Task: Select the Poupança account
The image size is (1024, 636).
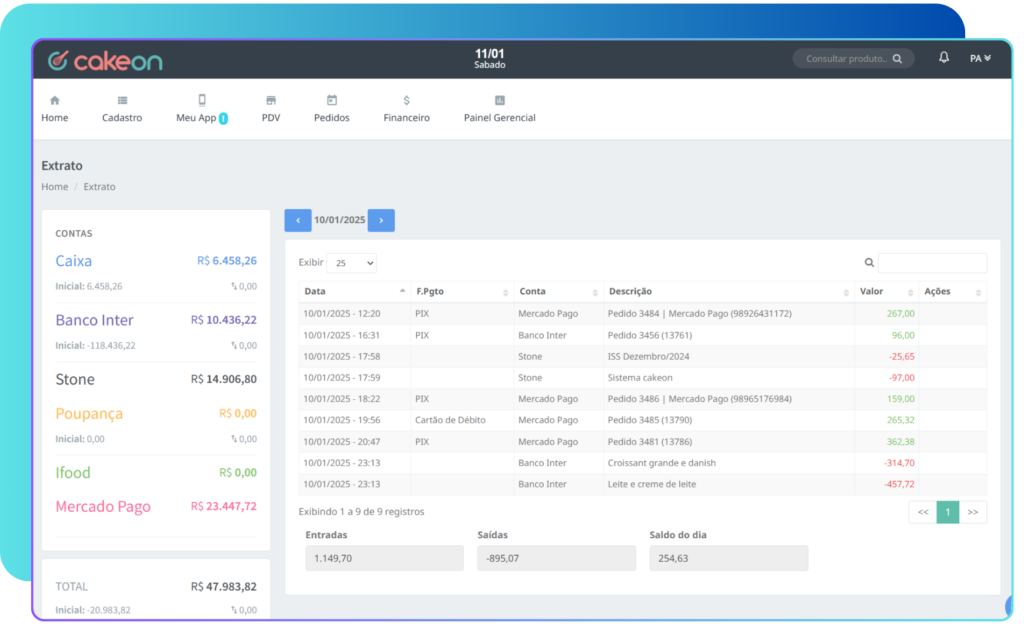Action: pos(89,413)
